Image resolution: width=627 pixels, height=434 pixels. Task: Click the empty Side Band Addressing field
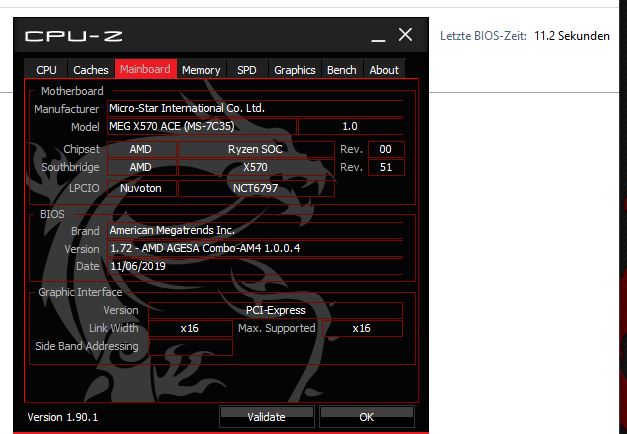(x=190, y=346)
